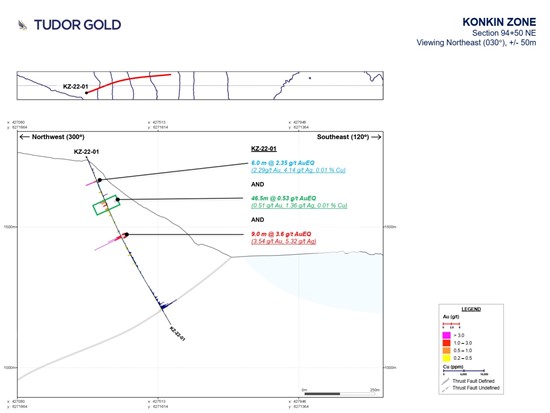Click the red 1.0 – 3.0 legend swatch

[x=447, y=343]
